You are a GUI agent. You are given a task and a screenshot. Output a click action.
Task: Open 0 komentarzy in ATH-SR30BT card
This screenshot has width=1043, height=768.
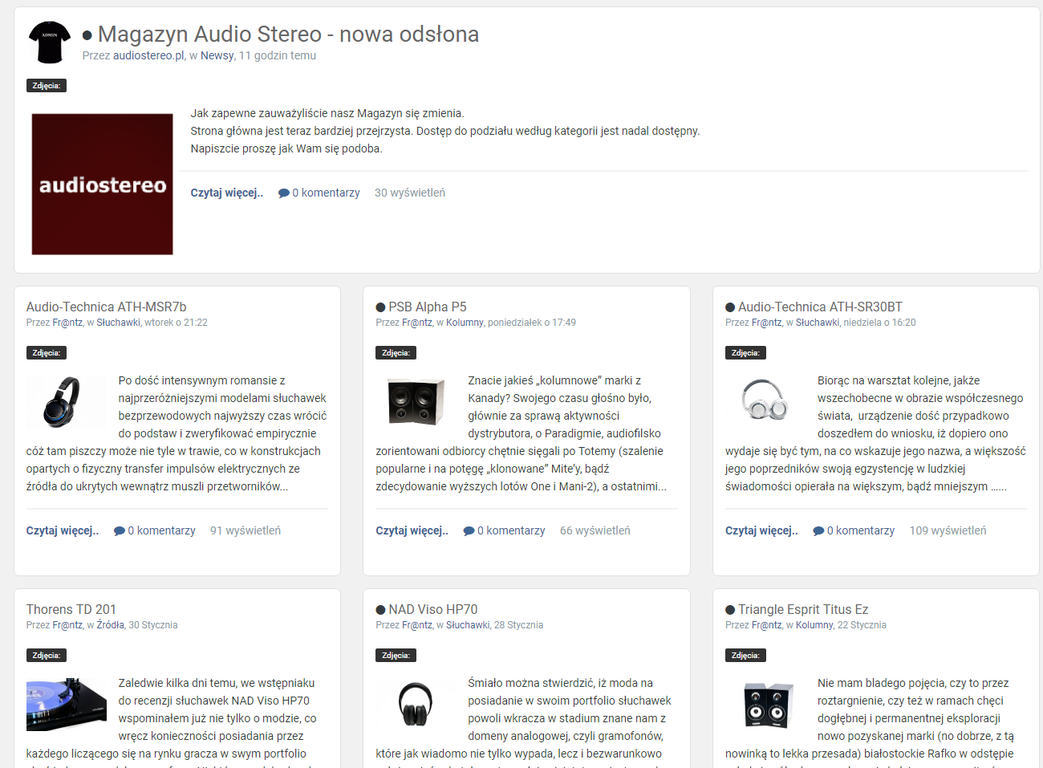pyautogui.click(x=861, y=531)
